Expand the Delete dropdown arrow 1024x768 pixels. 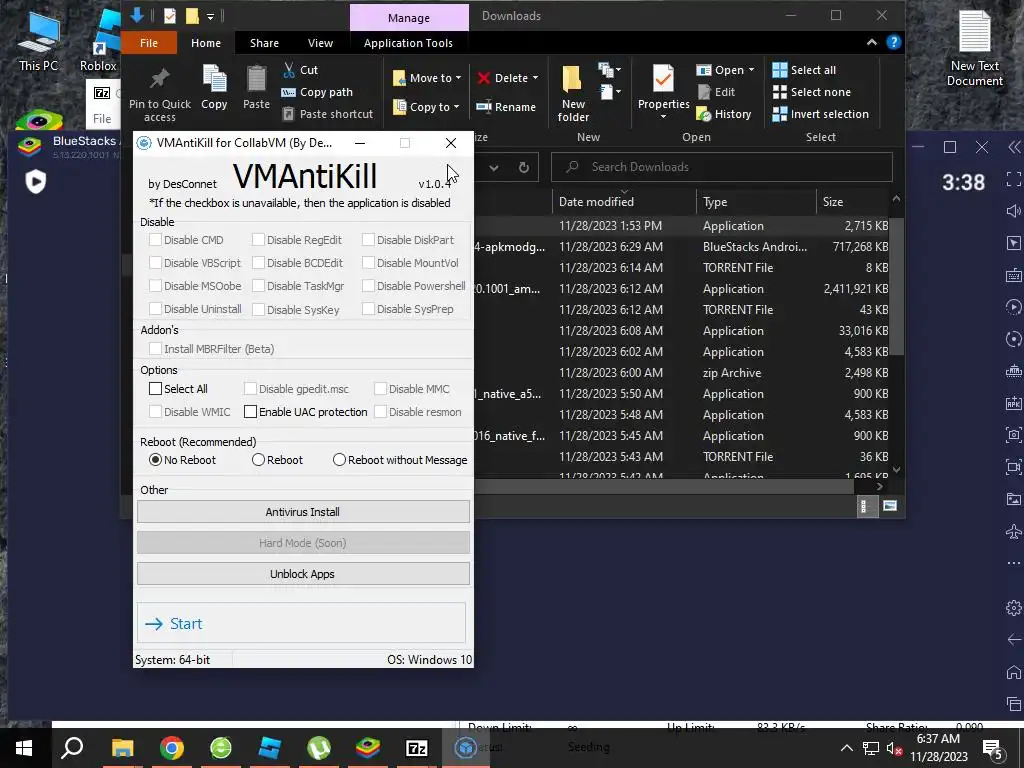pos(536,78)
